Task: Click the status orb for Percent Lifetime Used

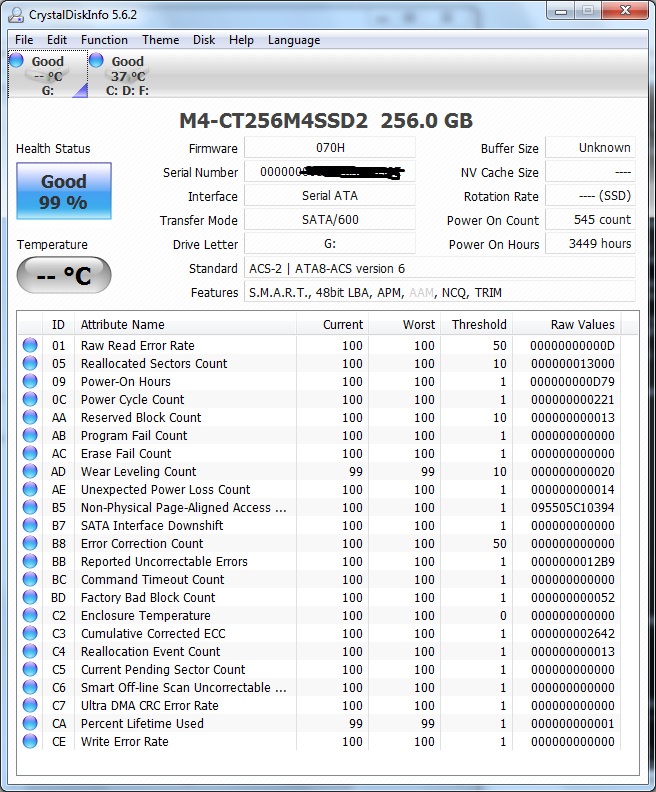Action: tap(30, 723)
